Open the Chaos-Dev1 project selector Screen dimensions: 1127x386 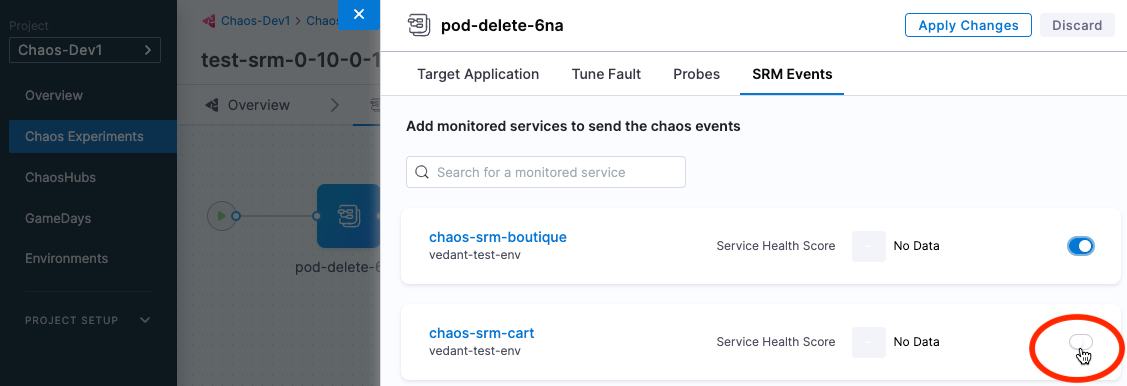85,50
